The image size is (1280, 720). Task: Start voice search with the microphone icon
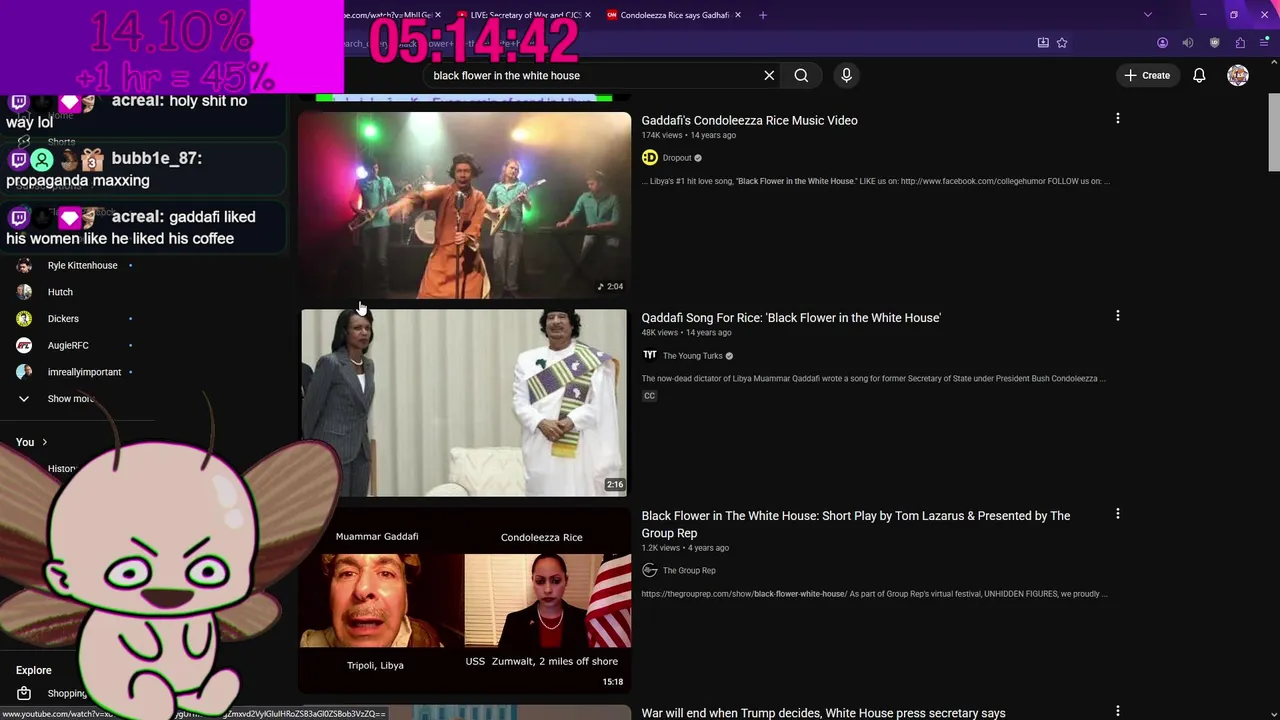(x=846, y=75)
